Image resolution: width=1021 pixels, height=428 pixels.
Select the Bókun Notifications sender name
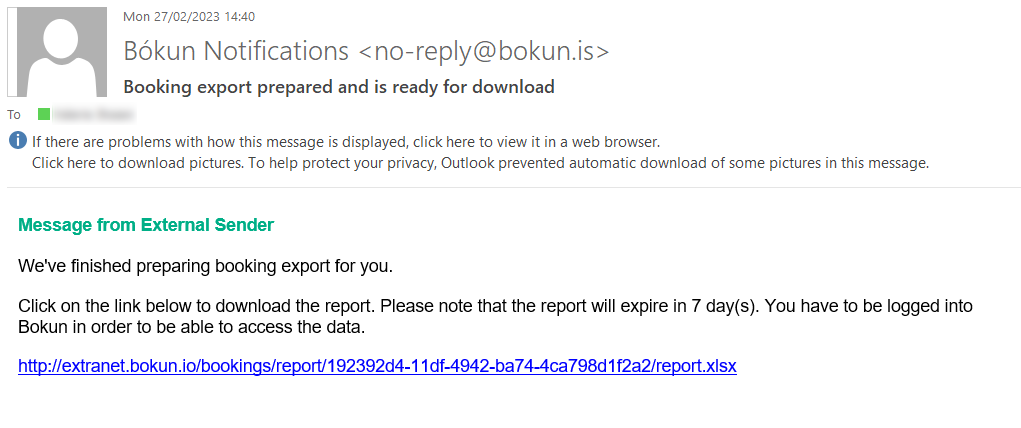click(236, 51)
